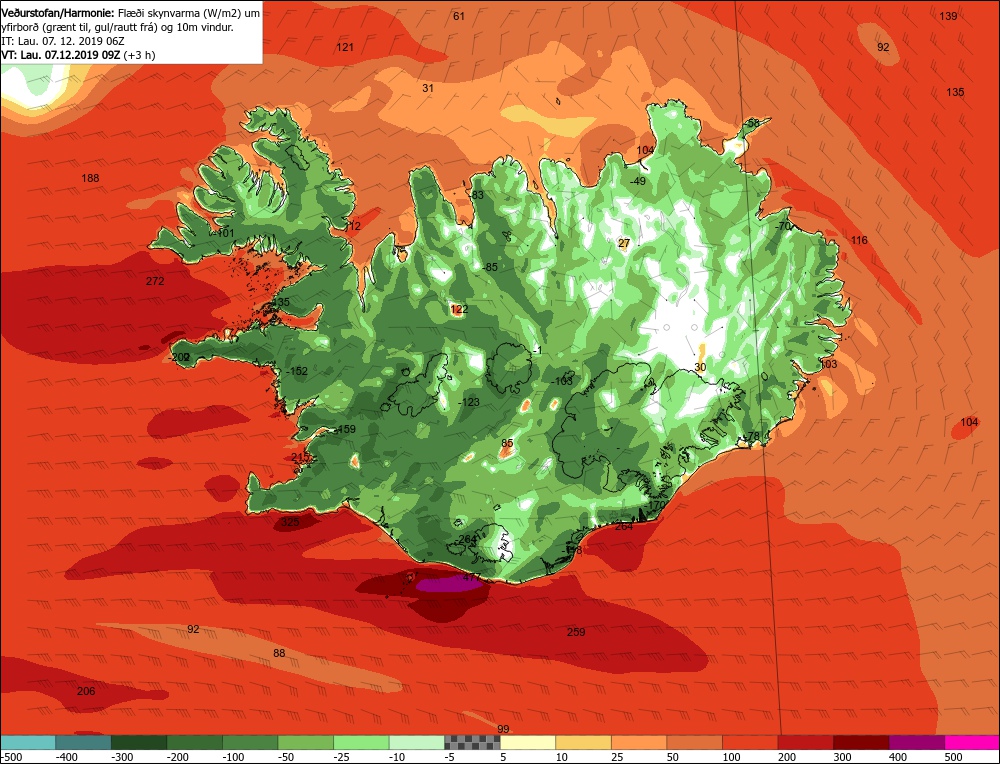Click legend swatch between -400 and -300

point(83,742)
